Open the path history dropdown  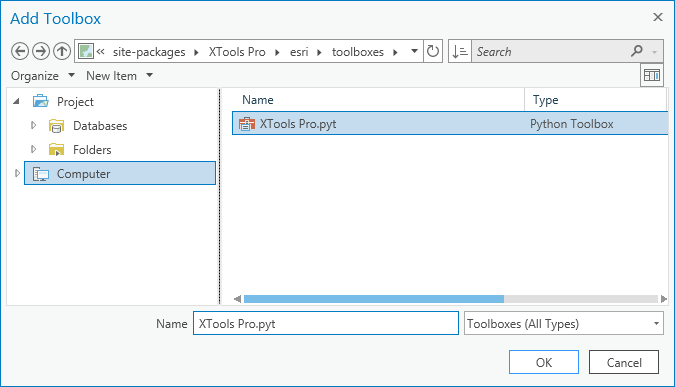pos(414,51)
